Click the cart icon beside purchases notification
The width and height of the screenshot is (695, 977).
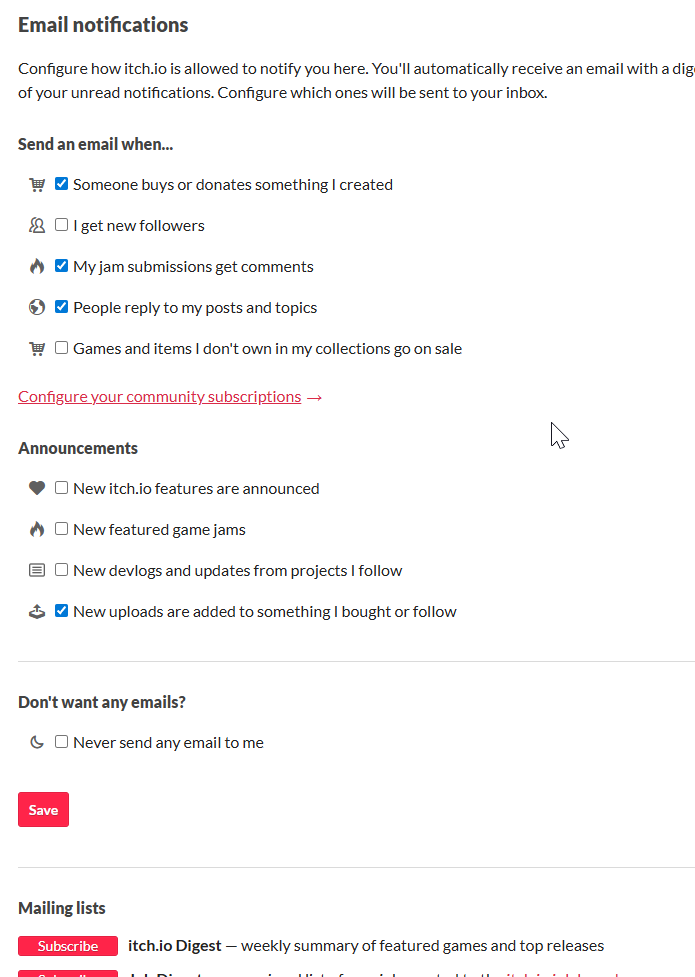pyautogui.click(x=37, y=184)
